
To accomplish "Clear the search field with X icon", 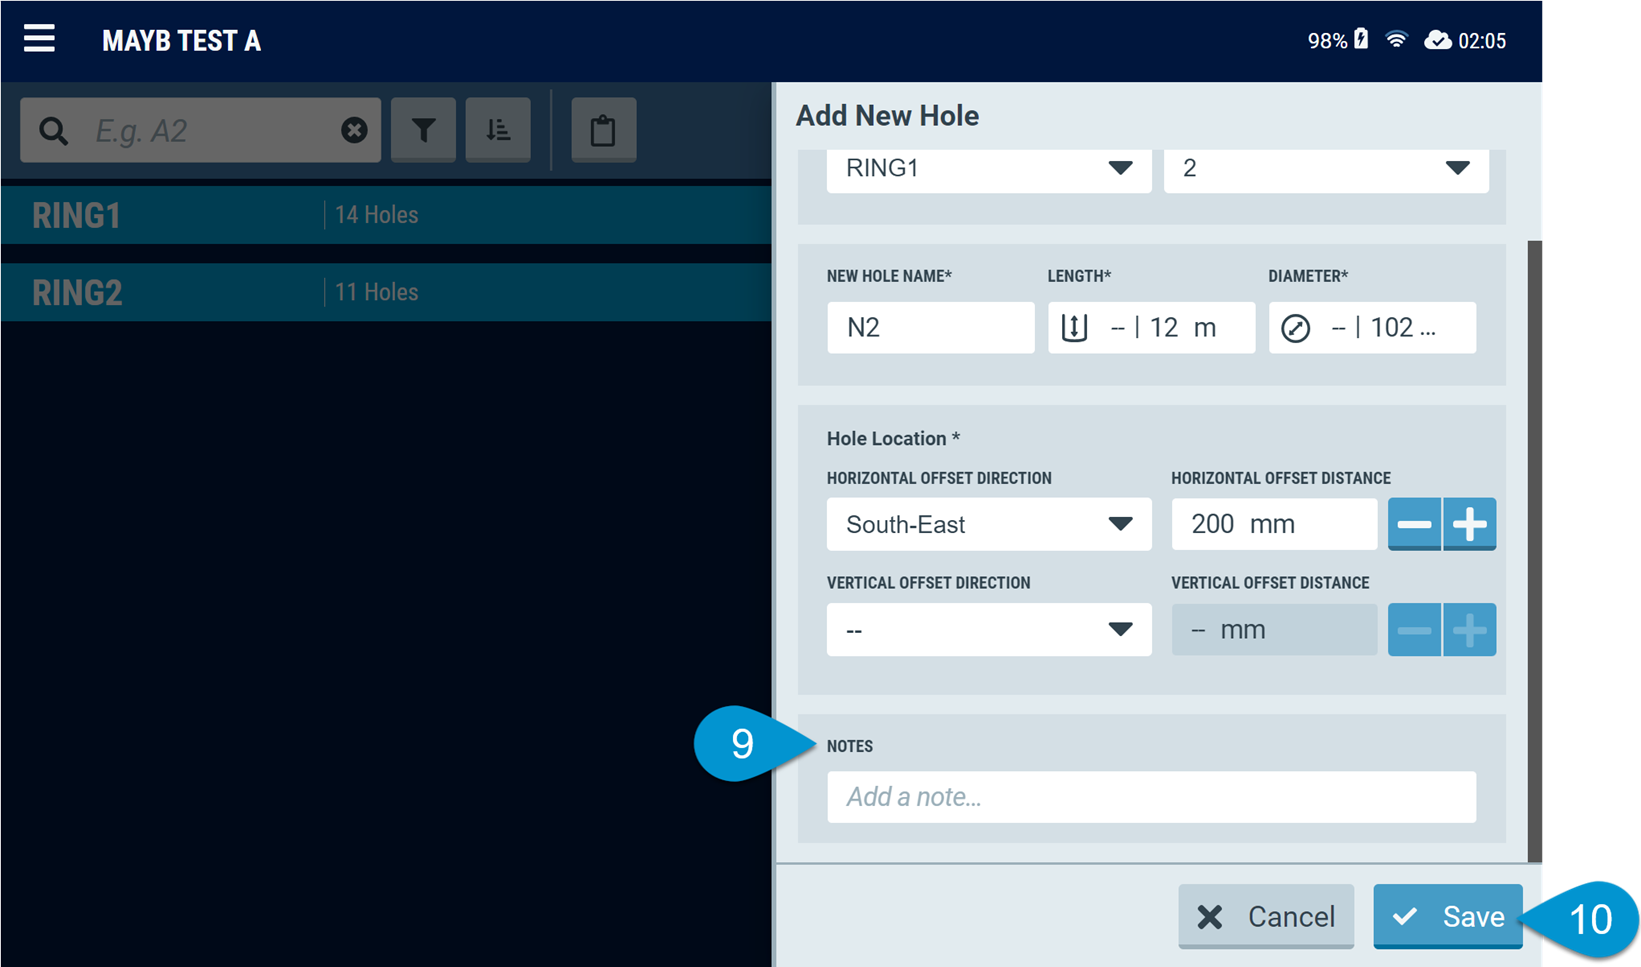I will [354, 130].
